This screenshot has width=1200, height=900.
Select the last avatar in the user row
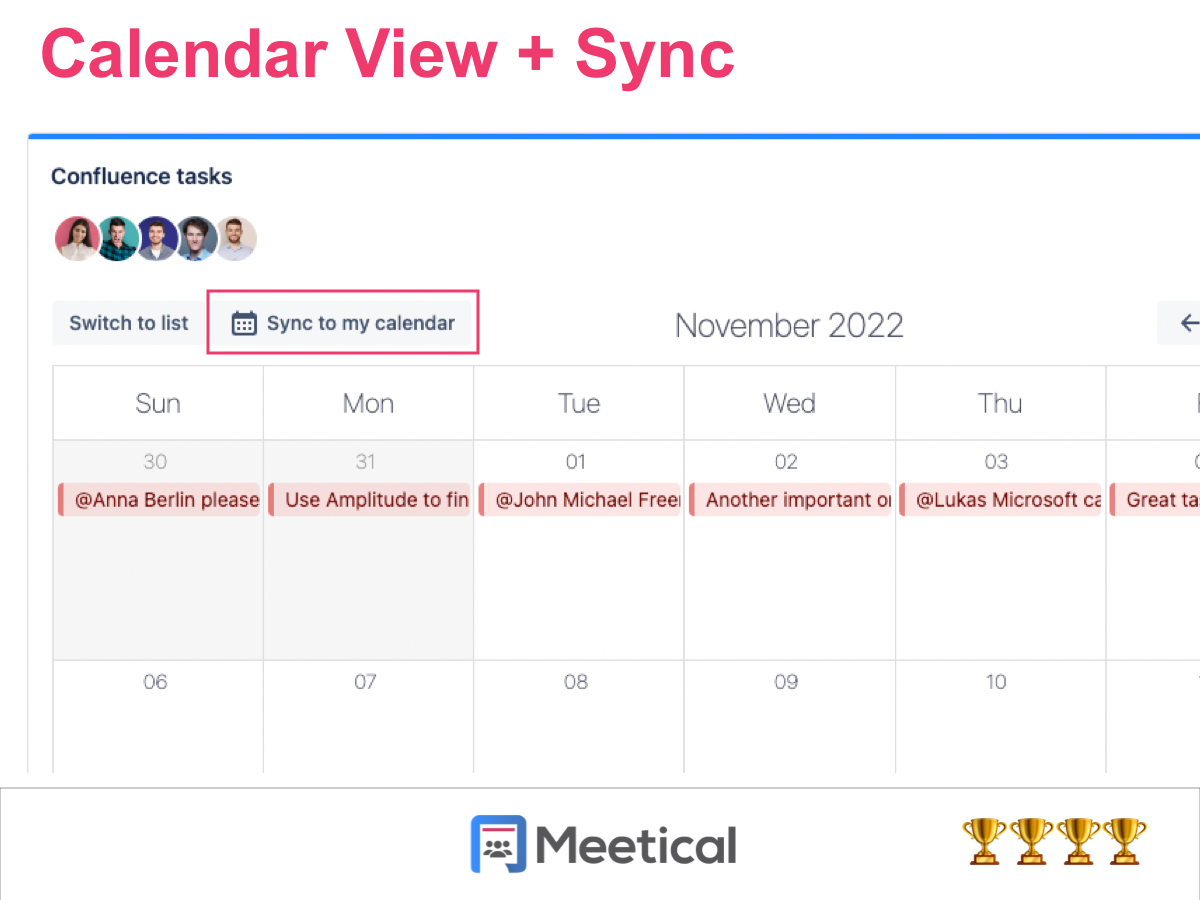pos(237,238)
